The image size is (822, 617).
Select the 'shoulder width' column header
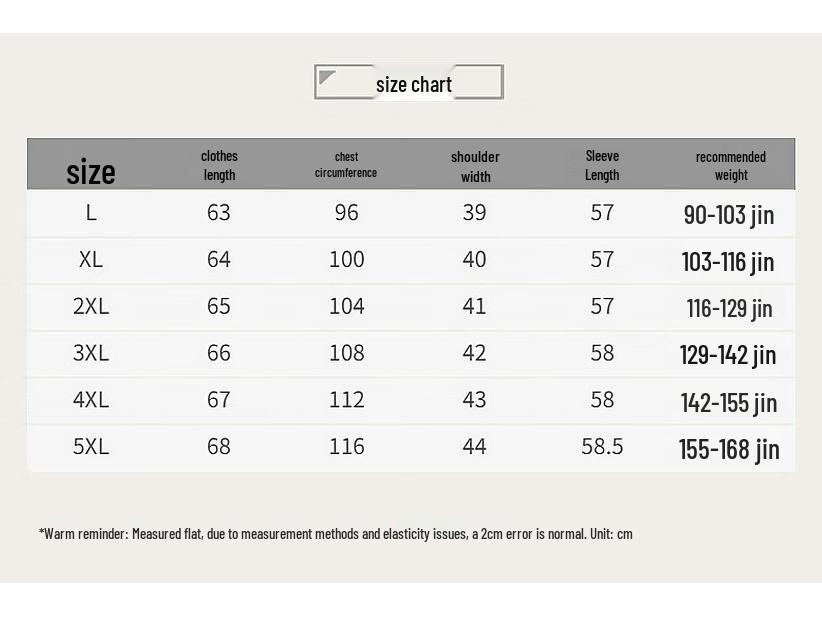[x=475, y=166]
